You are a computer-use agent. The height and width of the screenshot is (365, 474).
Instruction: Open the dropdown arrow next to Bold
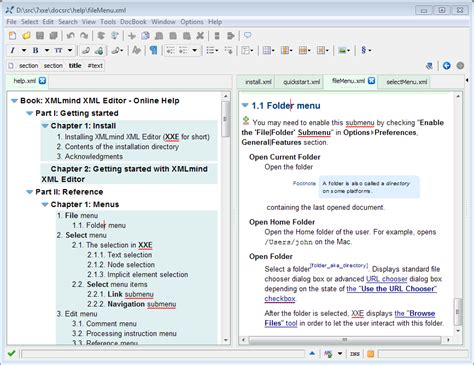[47, 50]
